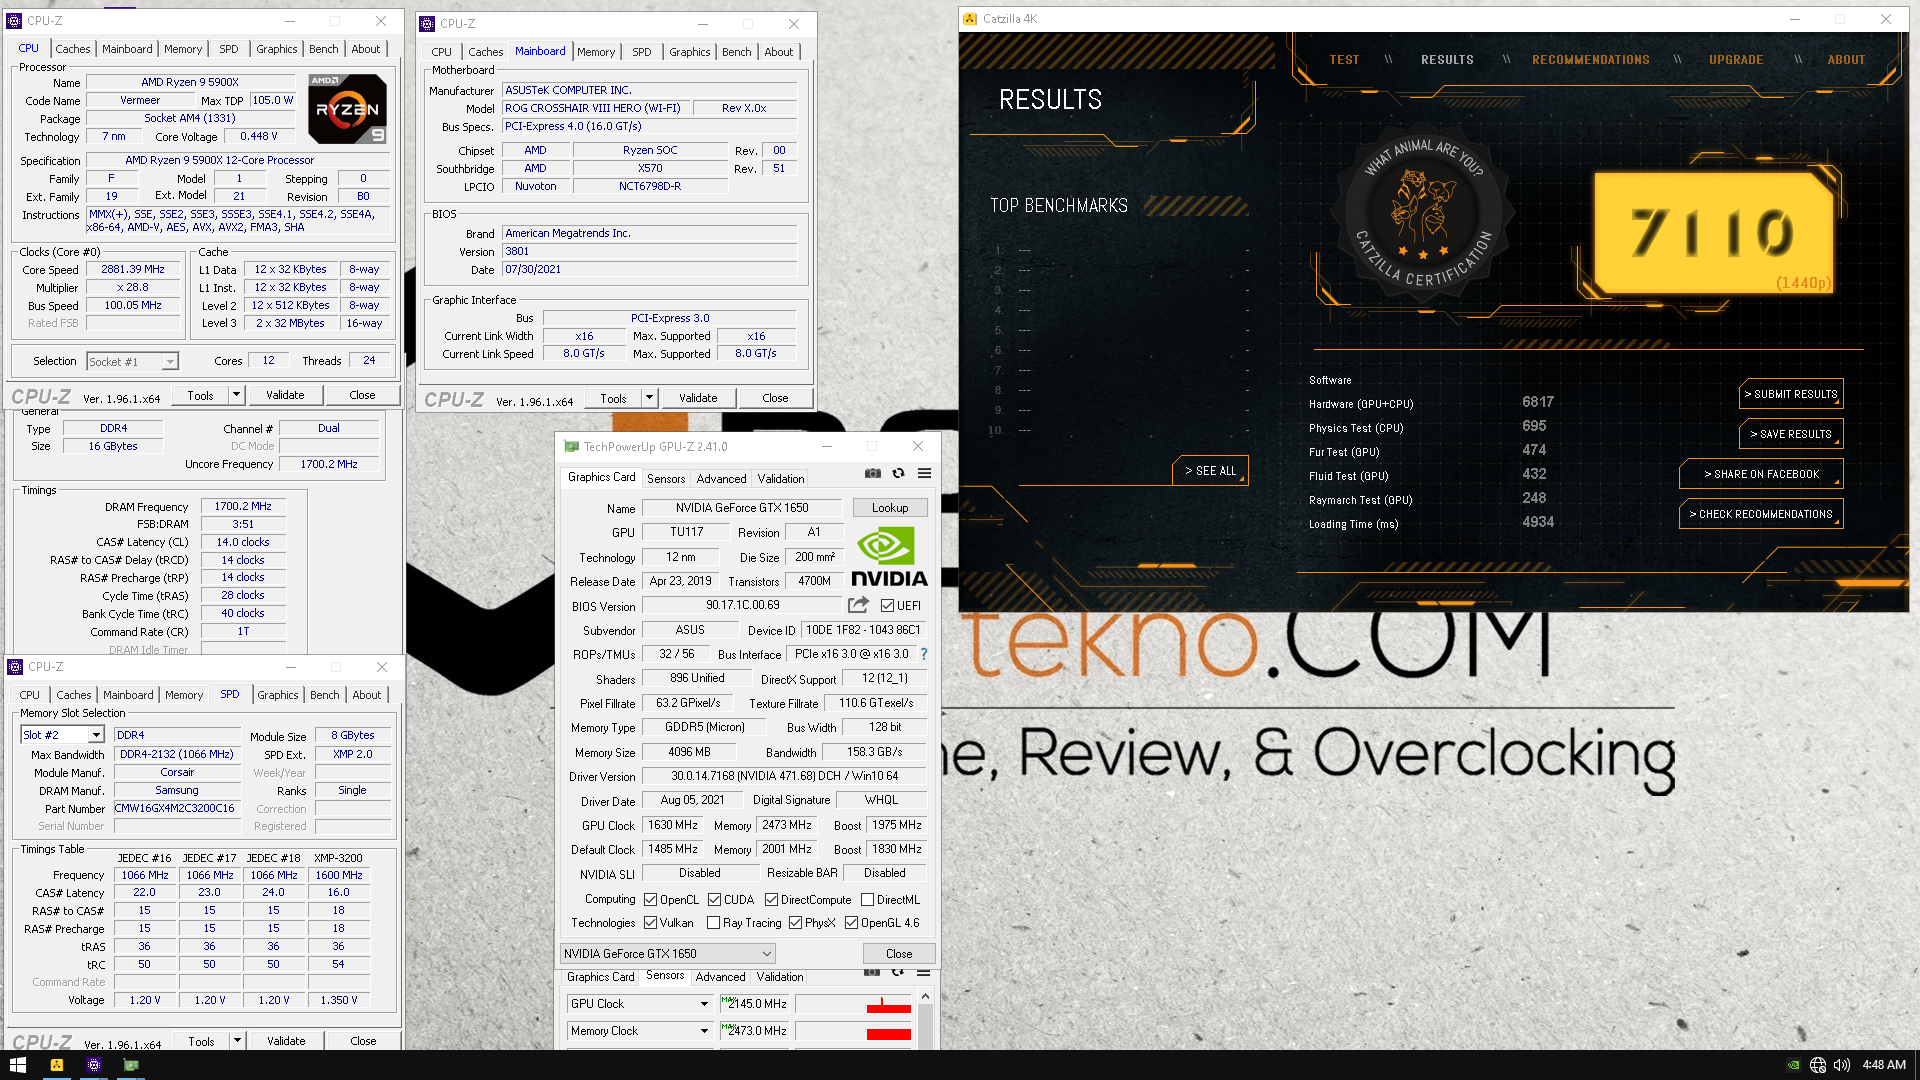Toggle the PhysX checkbox
The width and height of the screenshot is (1920, 1080).
pos(795,923)
